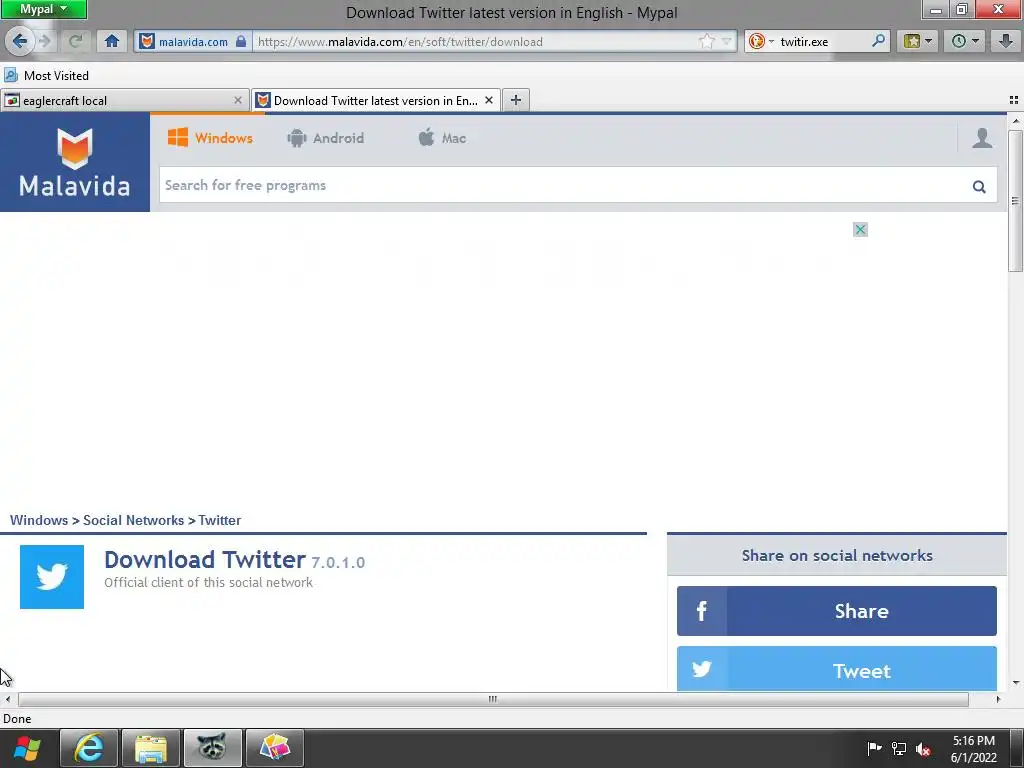Open File Explorer from the taskbar
The height and width of the screenshot is (768, 1024).
[151, 748]
